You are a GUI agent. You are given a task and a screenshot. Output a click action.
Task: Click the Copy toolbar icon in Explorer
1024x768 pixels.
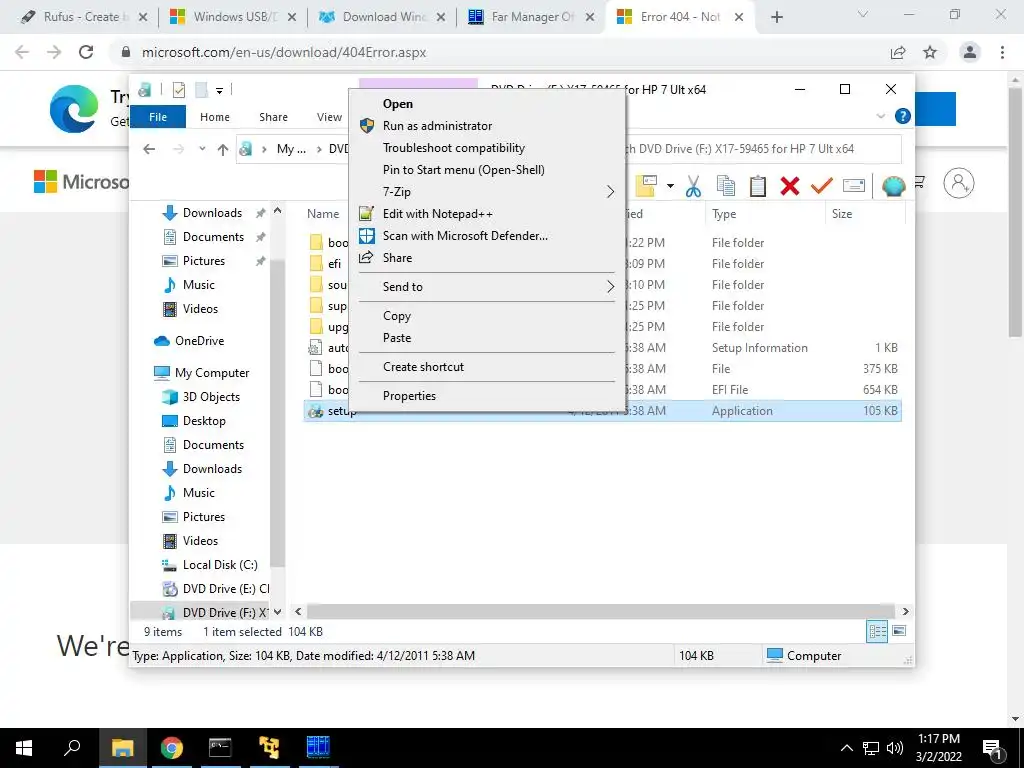726,186
